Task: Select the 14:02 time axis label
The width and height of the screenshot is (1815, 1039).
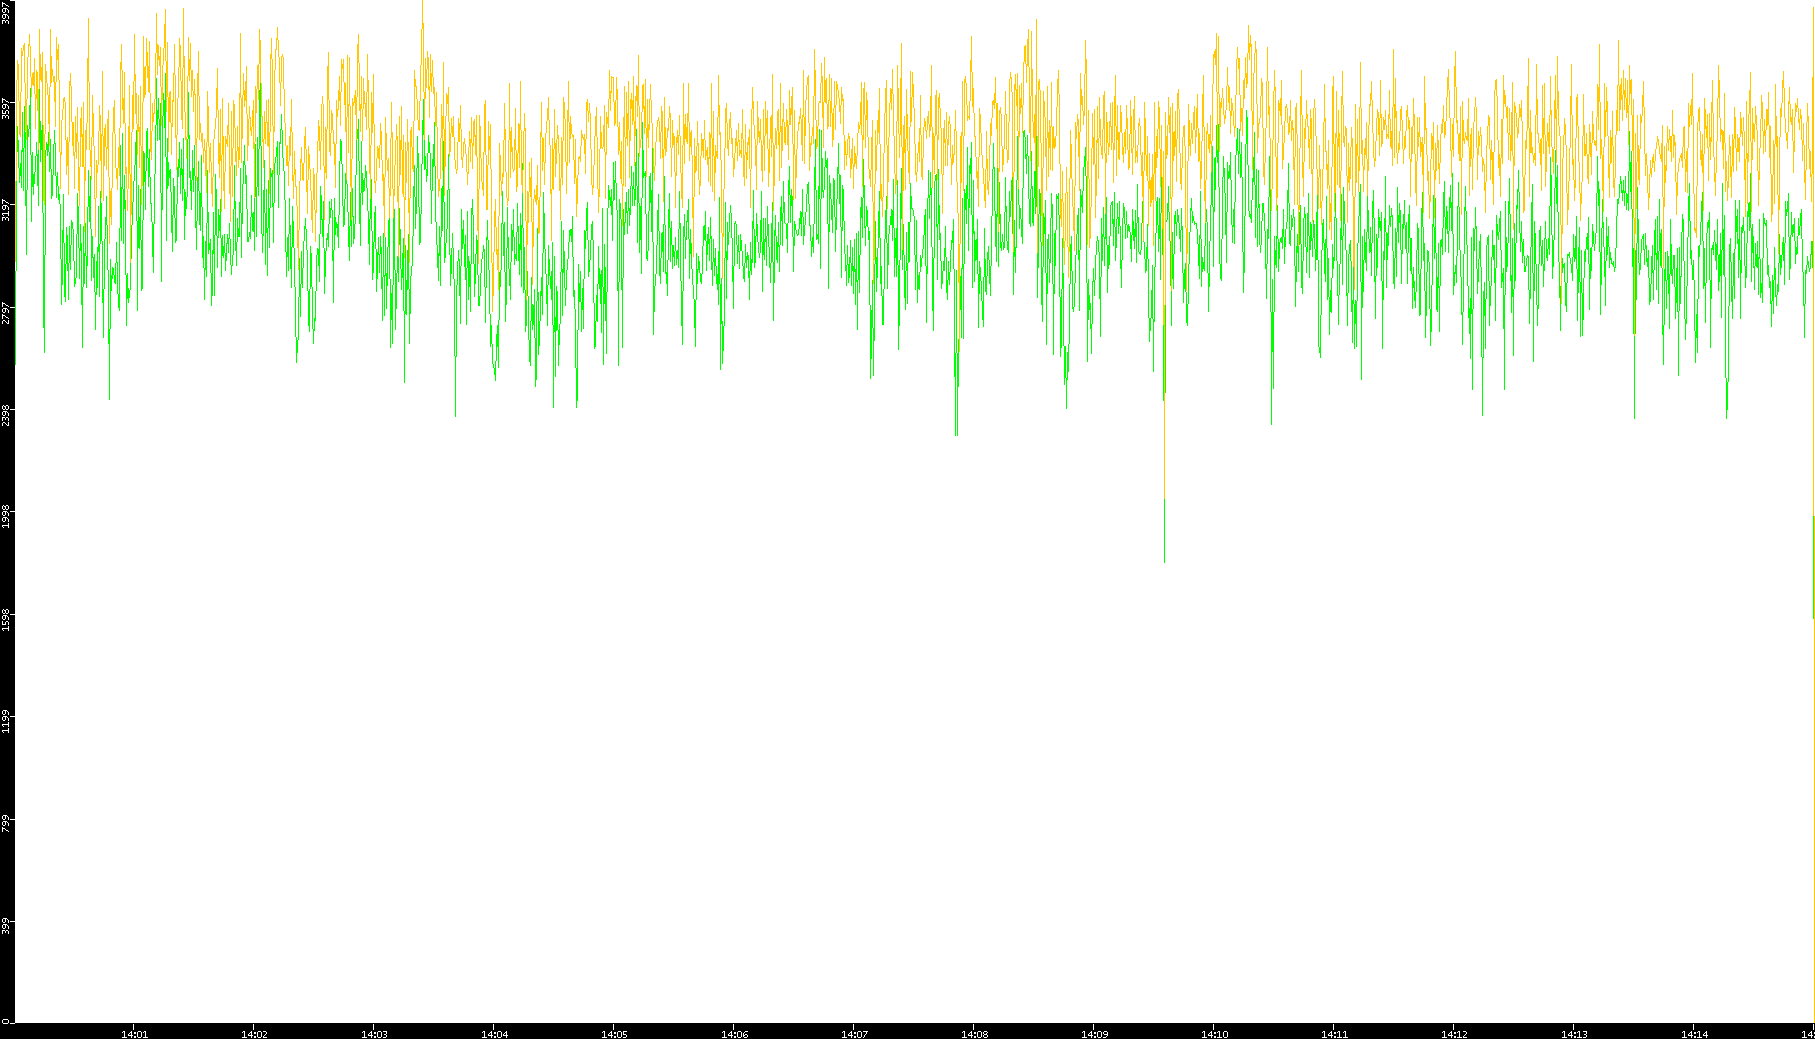Action: click(x=254, y=1034)
